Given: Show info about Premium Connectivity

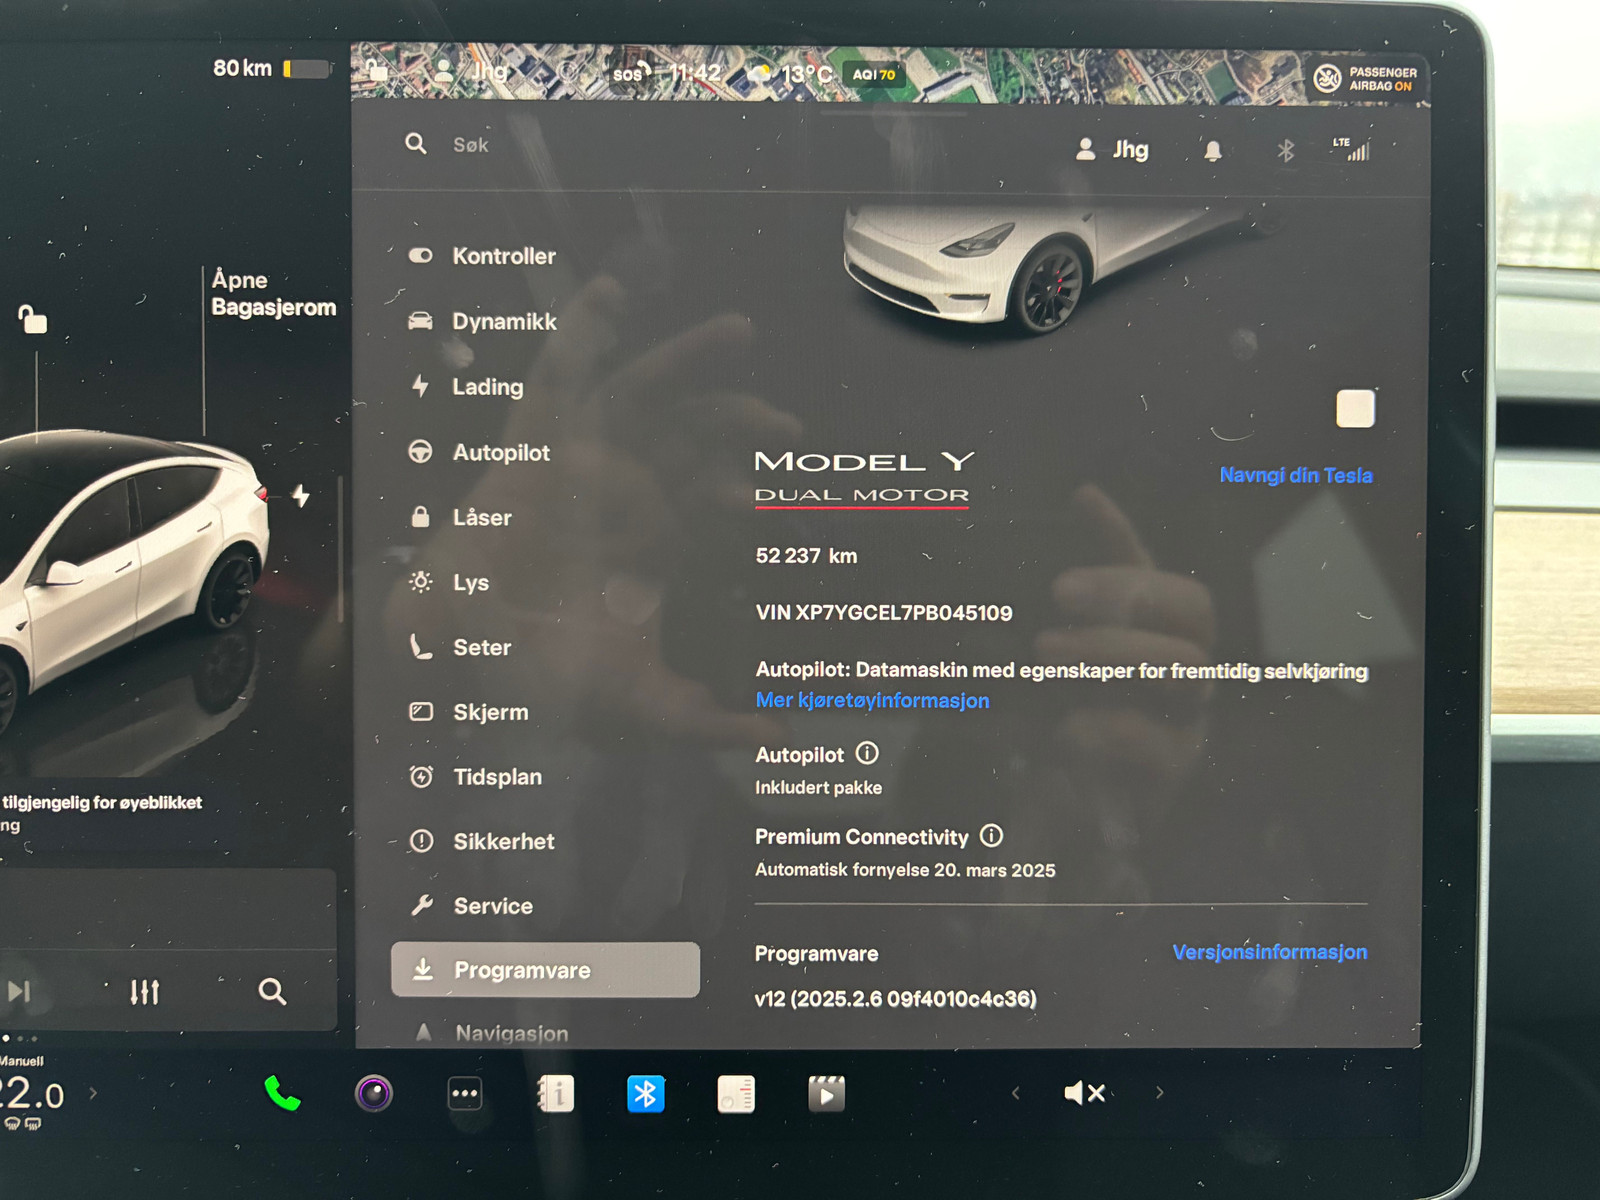Looking at the screenshot, I should coord(991,835).
